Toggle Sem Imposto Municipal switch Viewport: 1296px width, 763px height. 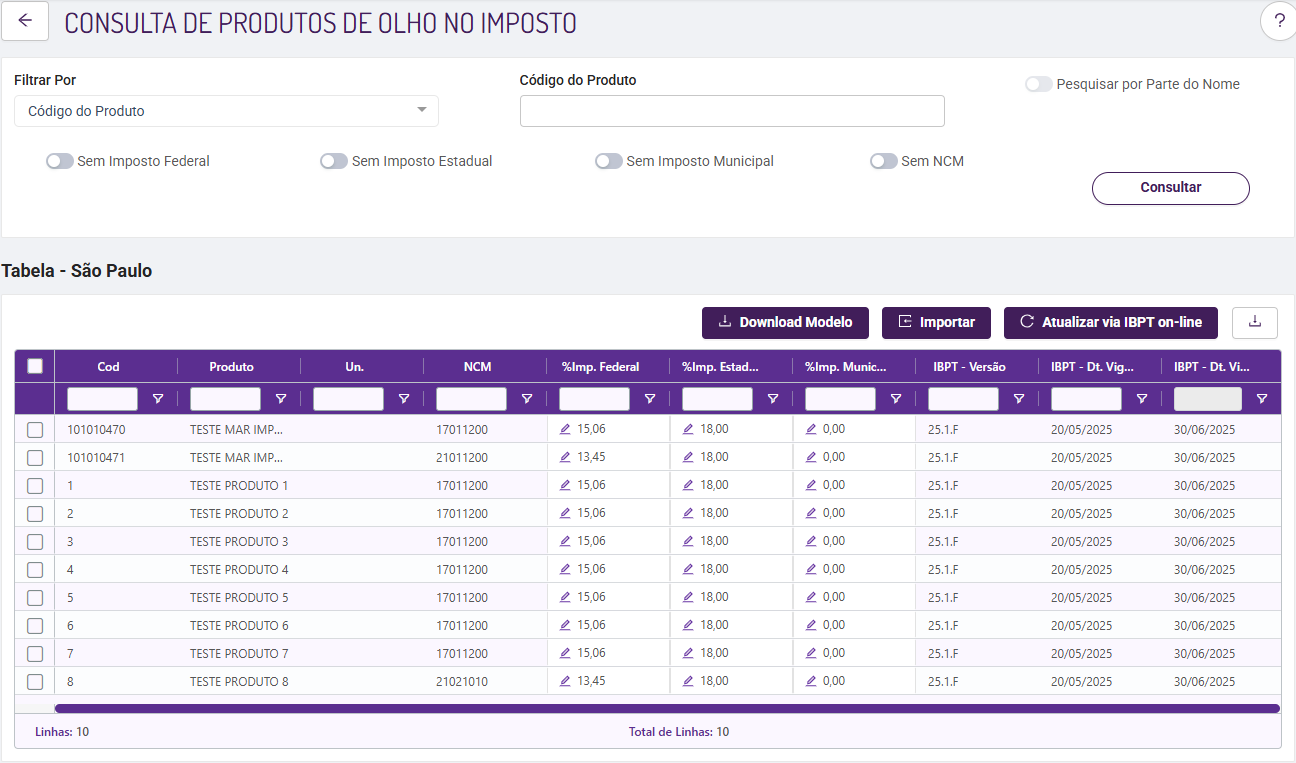tap(609, 161)
